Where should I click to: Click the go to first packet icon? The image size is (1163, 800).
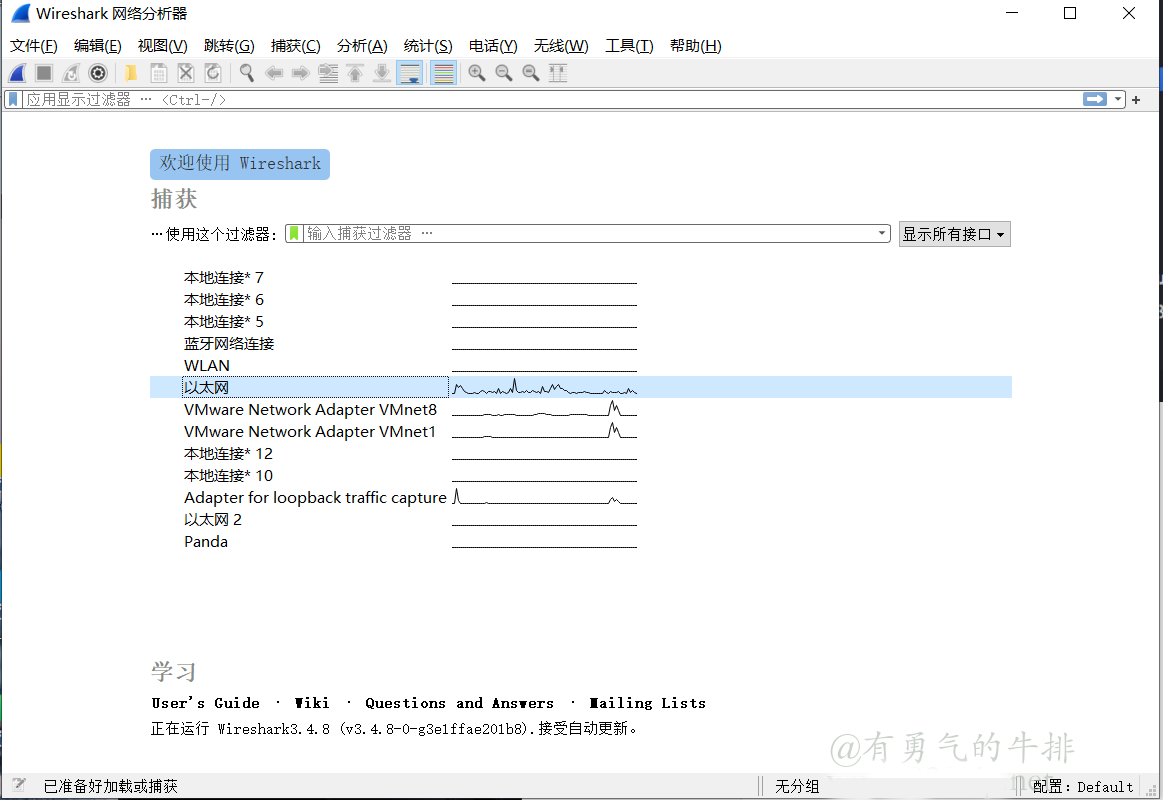[x=354, y=72]
